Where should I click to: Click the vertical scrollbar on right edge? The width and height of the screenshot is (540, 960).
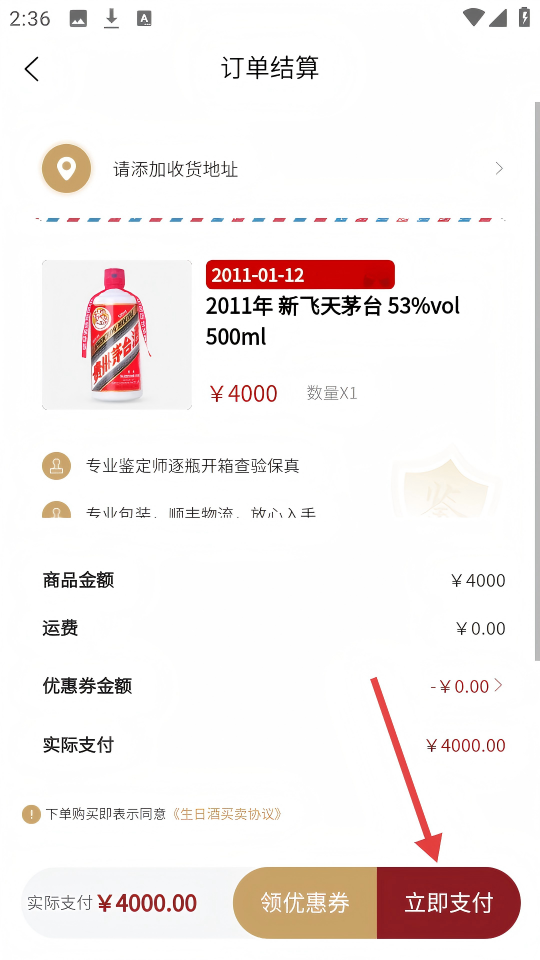pos(537,382)
